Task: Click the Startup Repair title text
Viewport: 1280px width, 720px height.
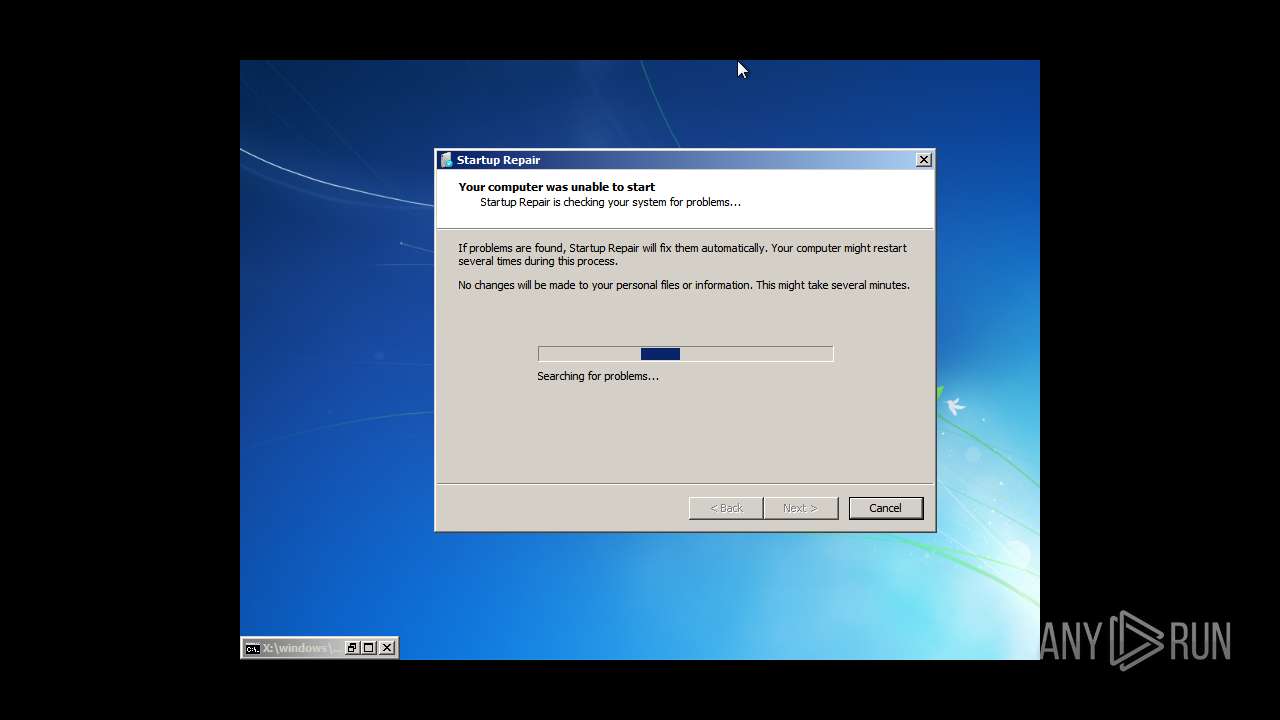Action: (x=498, y=160)
